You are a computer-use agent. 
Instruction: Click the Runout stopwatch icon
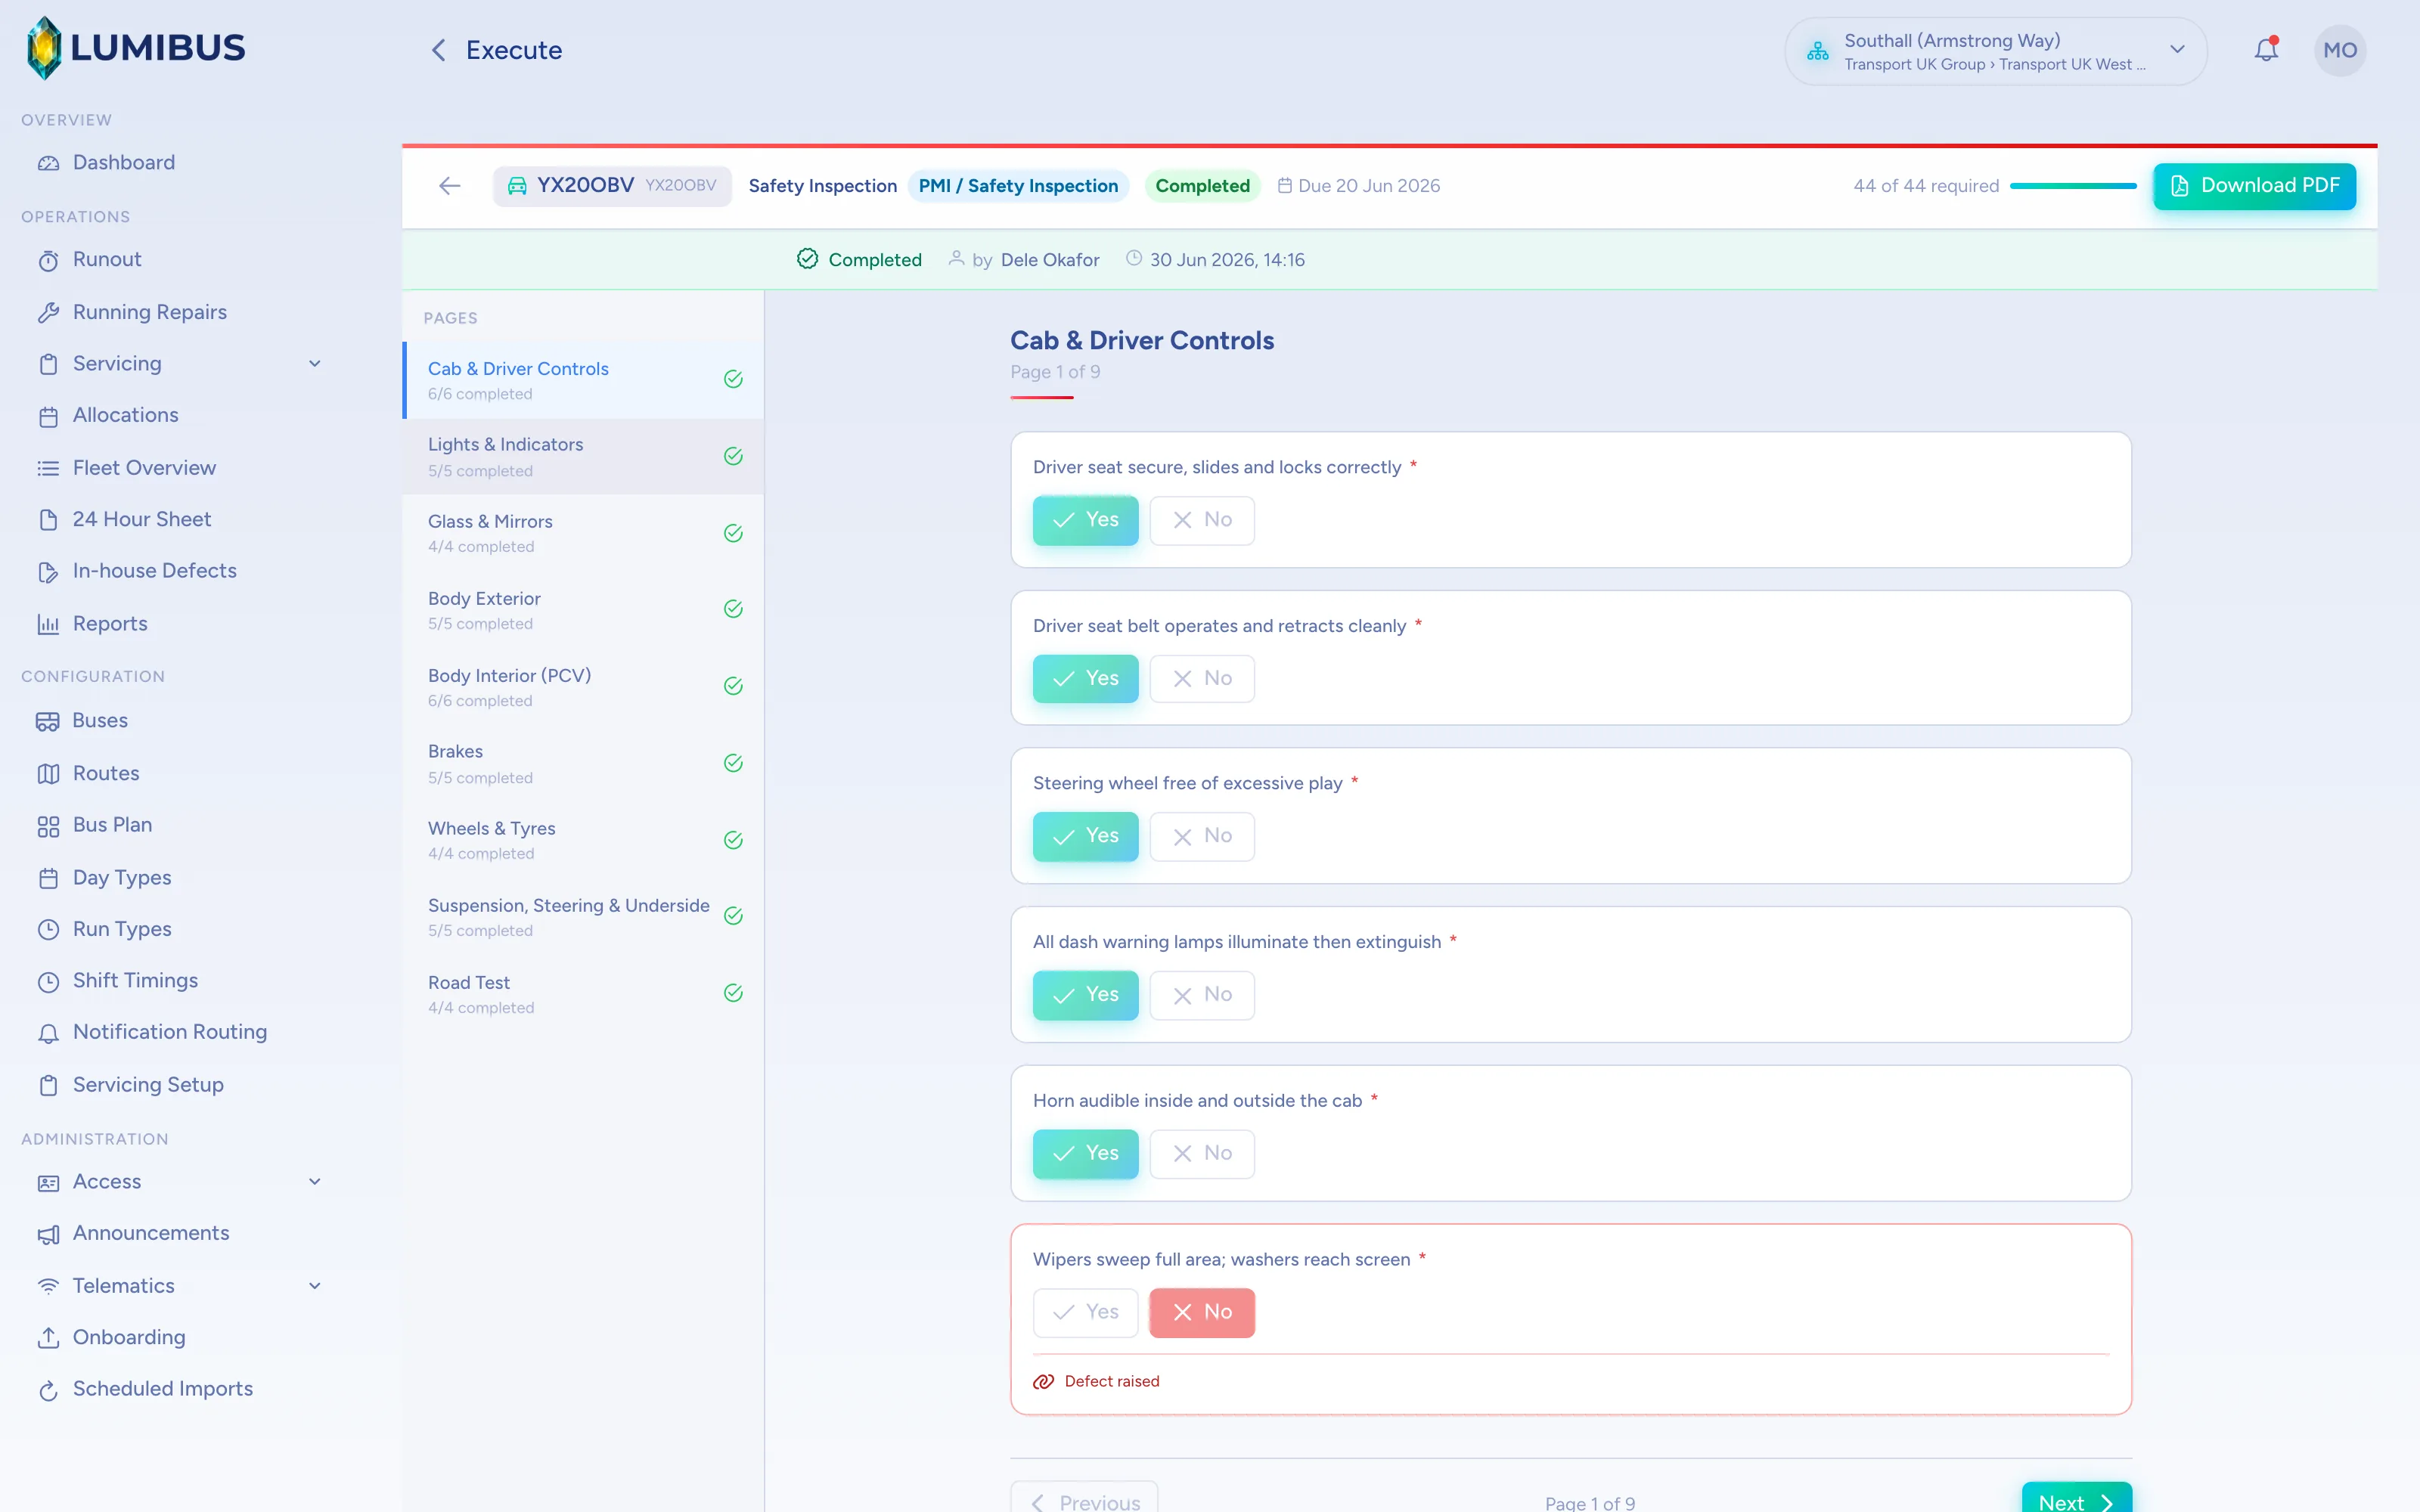tap(48, 260)
